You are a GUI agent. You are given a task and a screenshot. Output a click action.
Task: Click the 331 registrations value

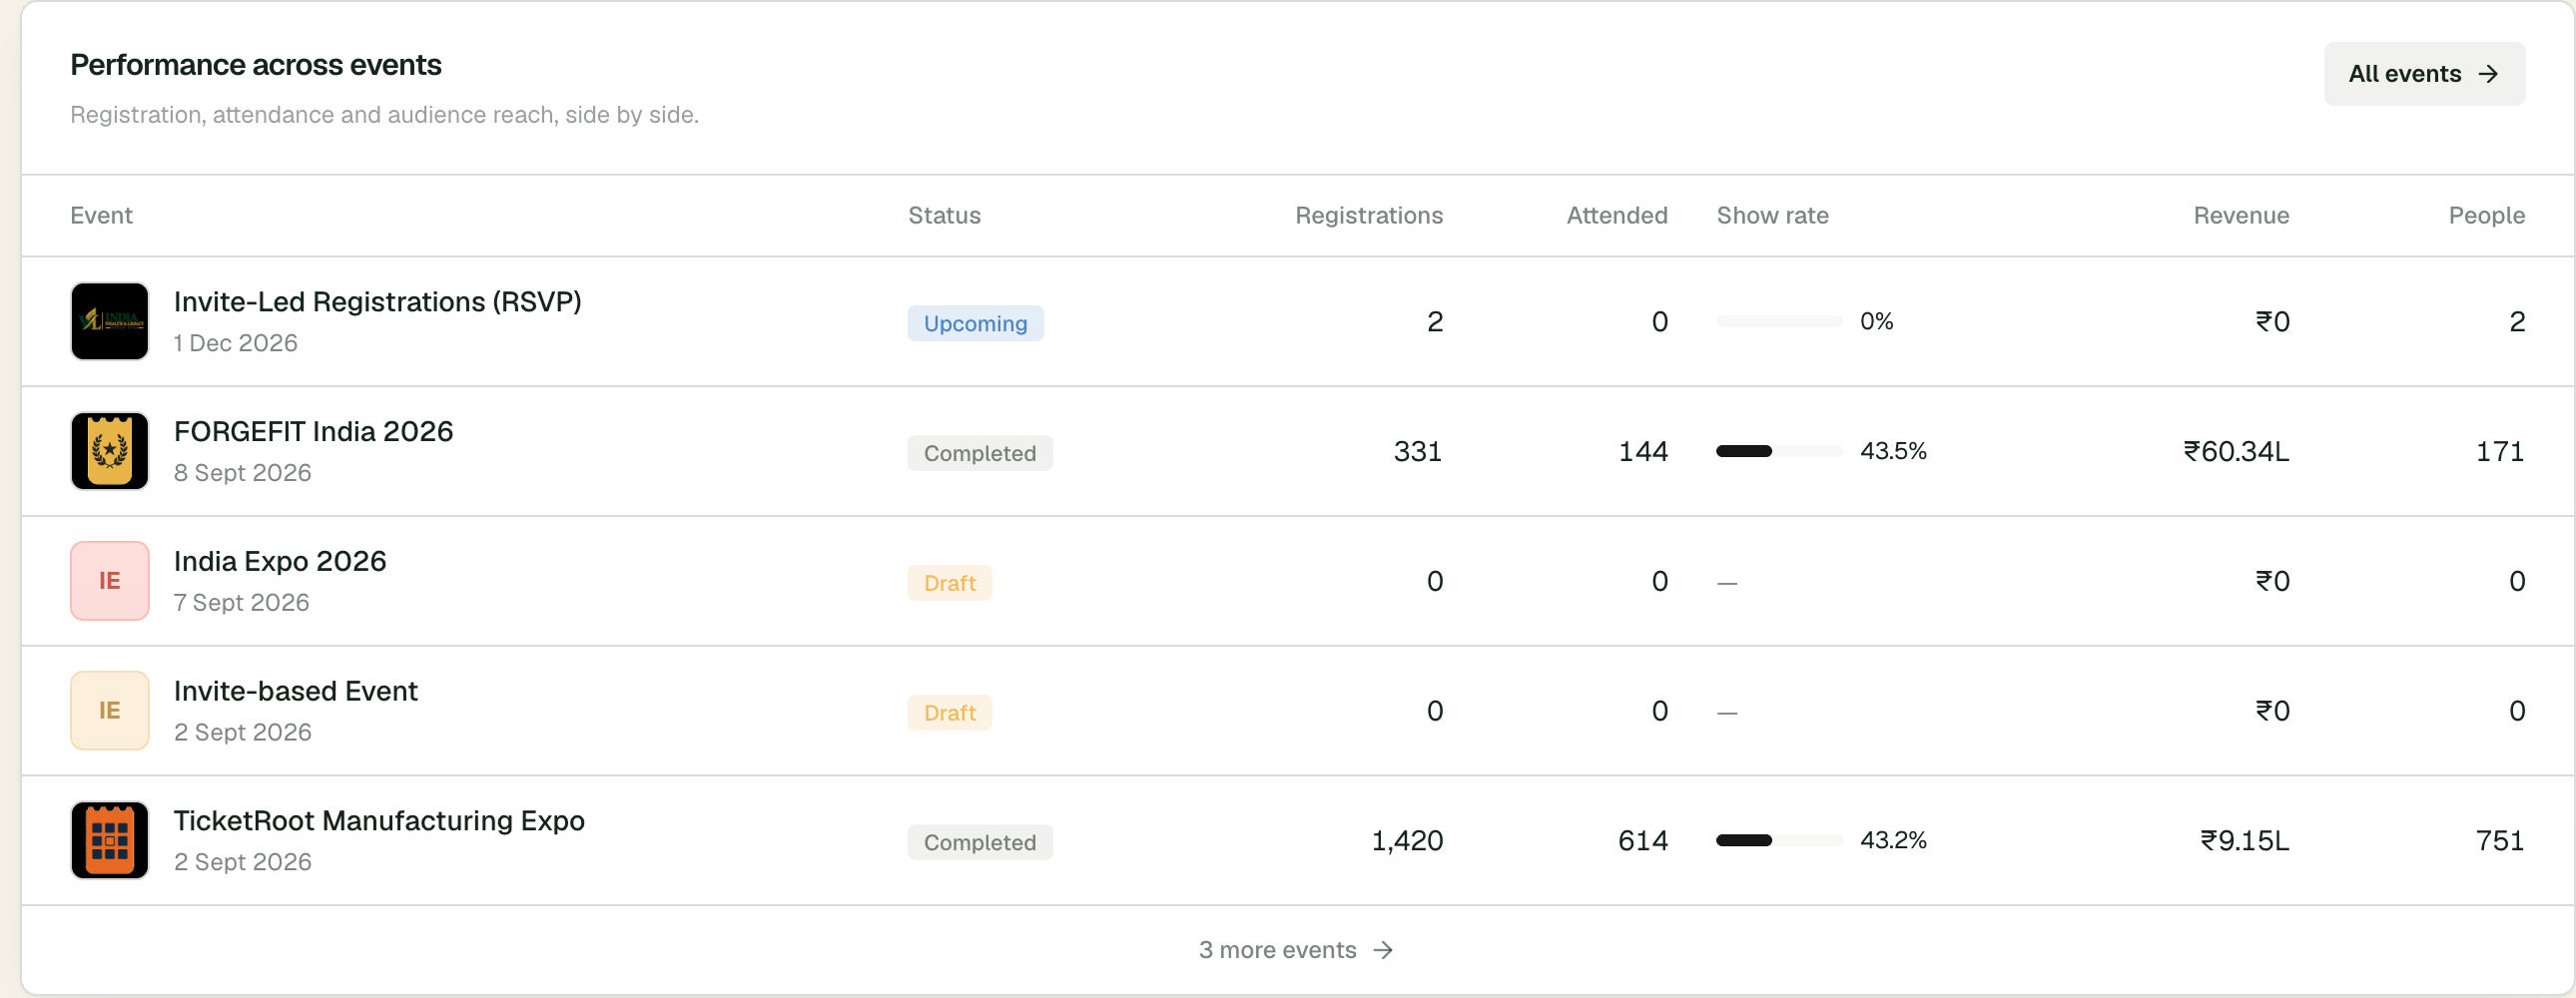[1418, 451]
